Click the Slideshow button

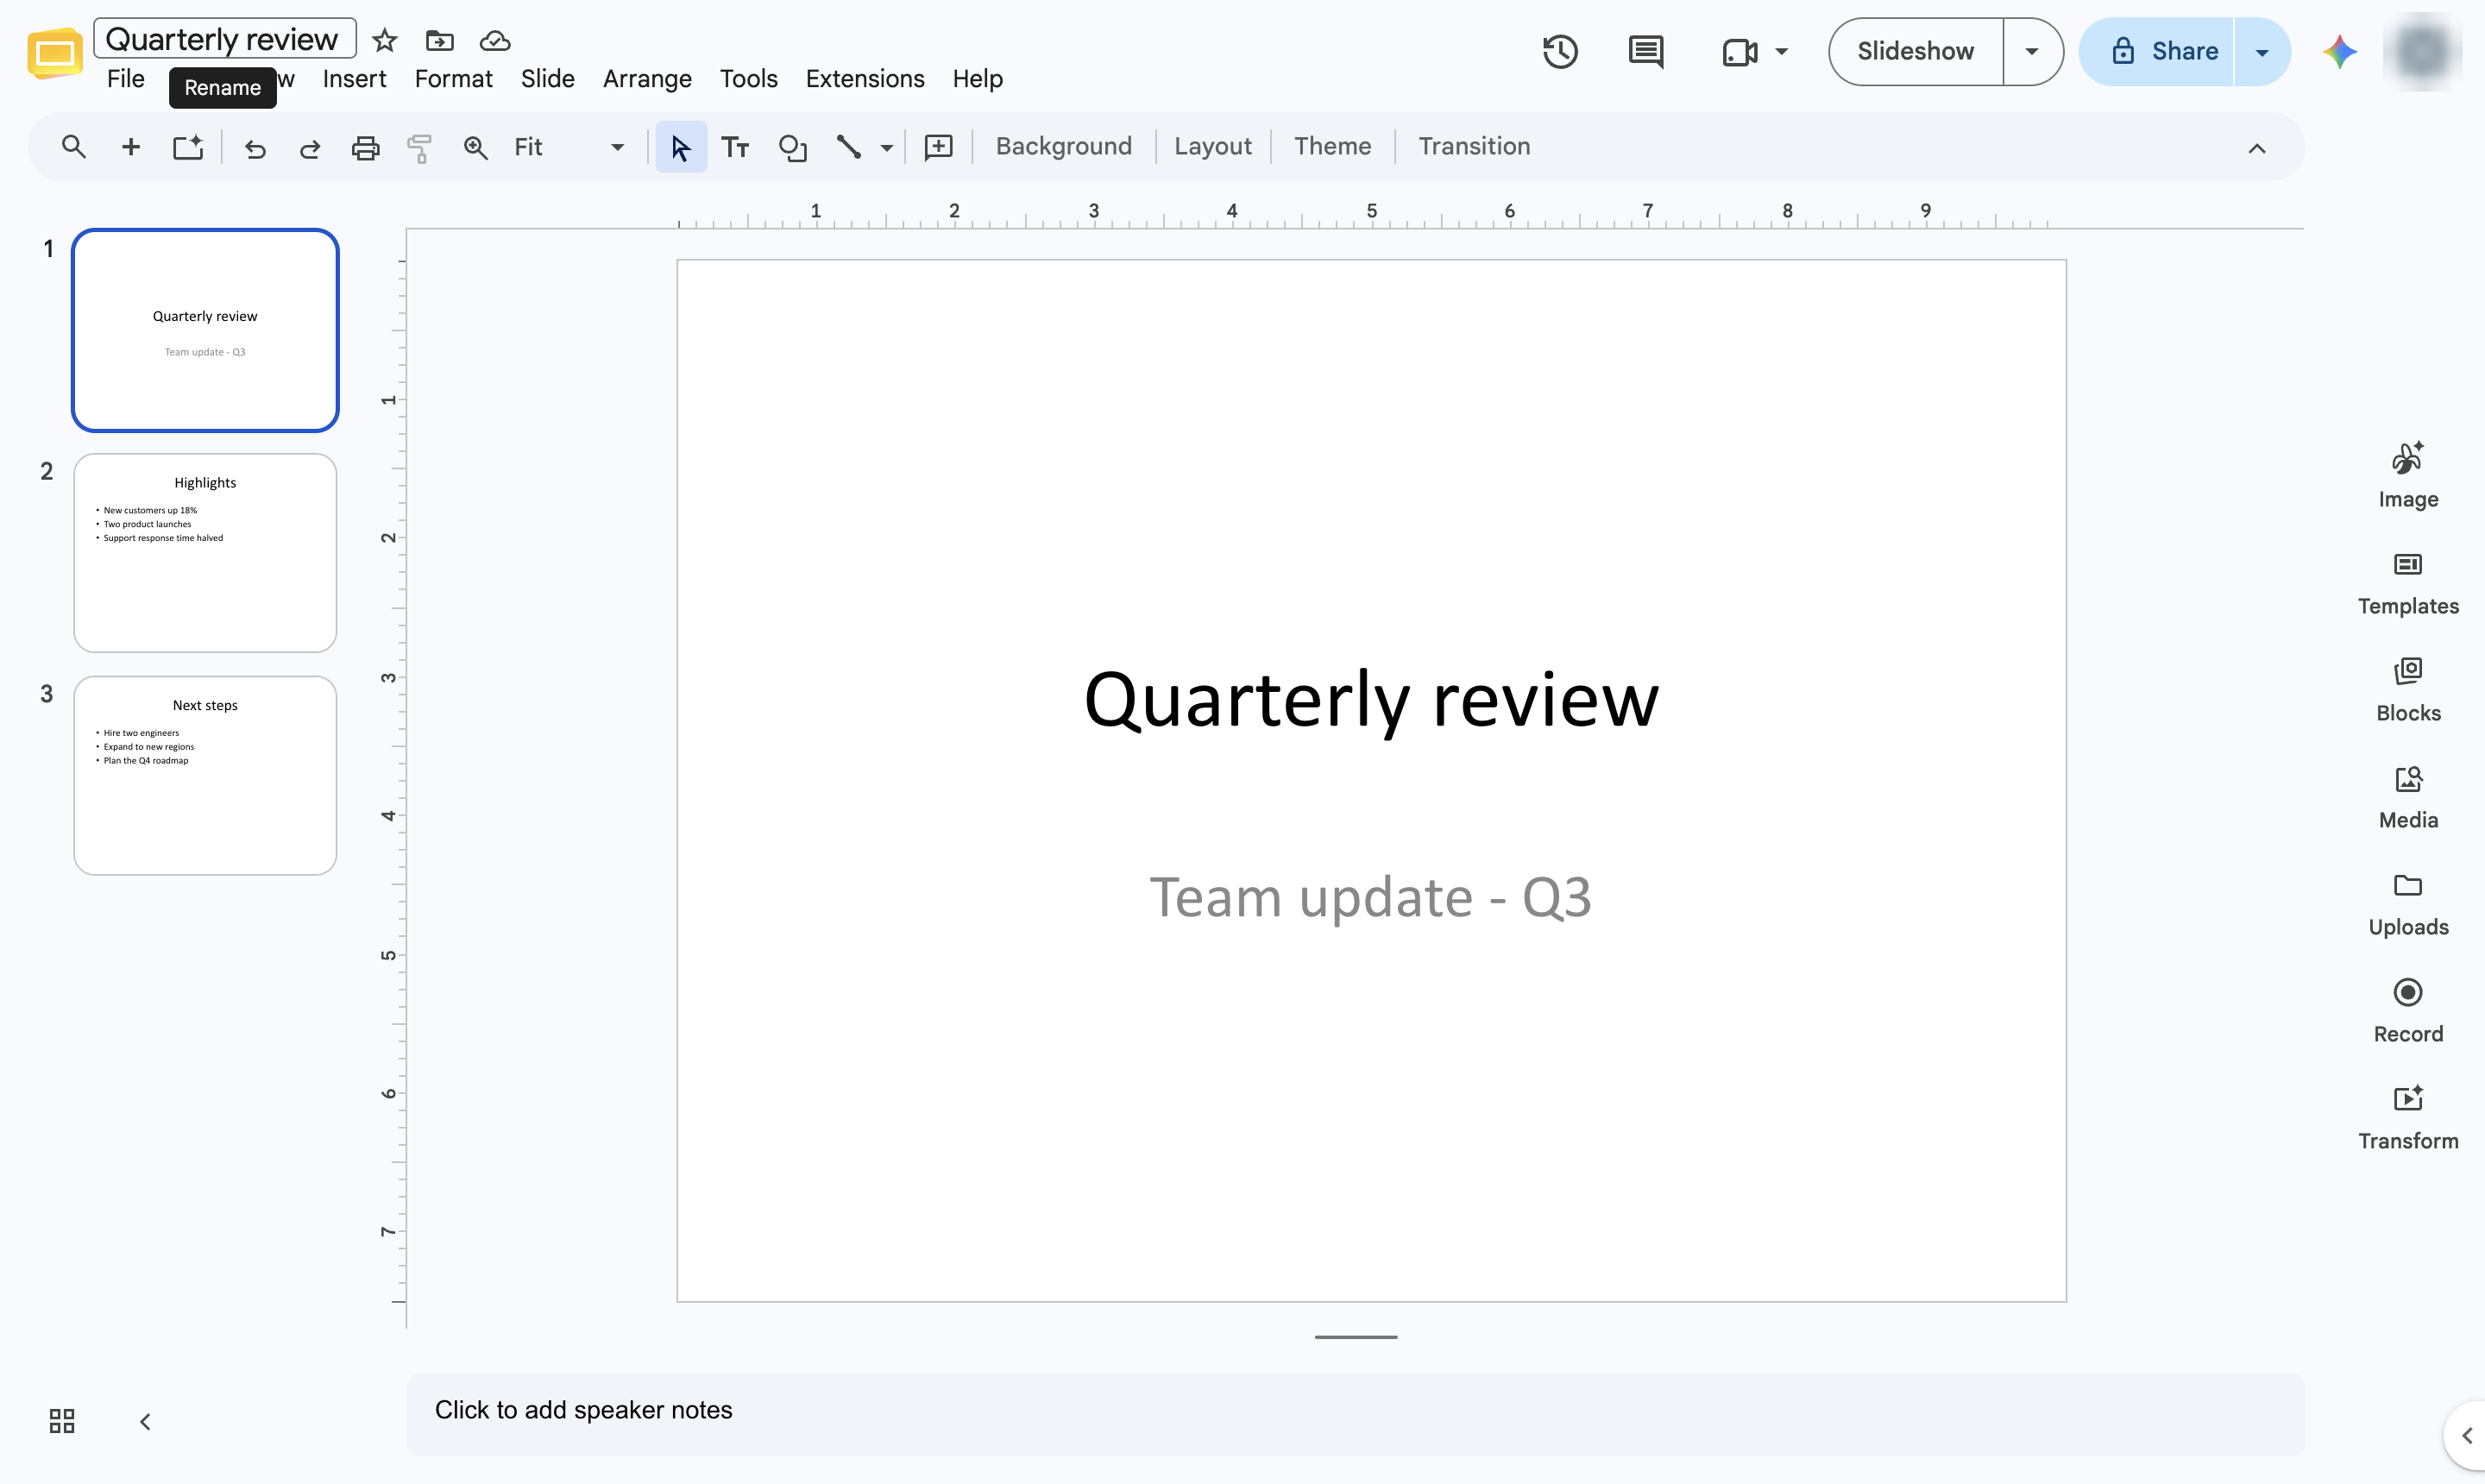click(x=1915, y=51)
